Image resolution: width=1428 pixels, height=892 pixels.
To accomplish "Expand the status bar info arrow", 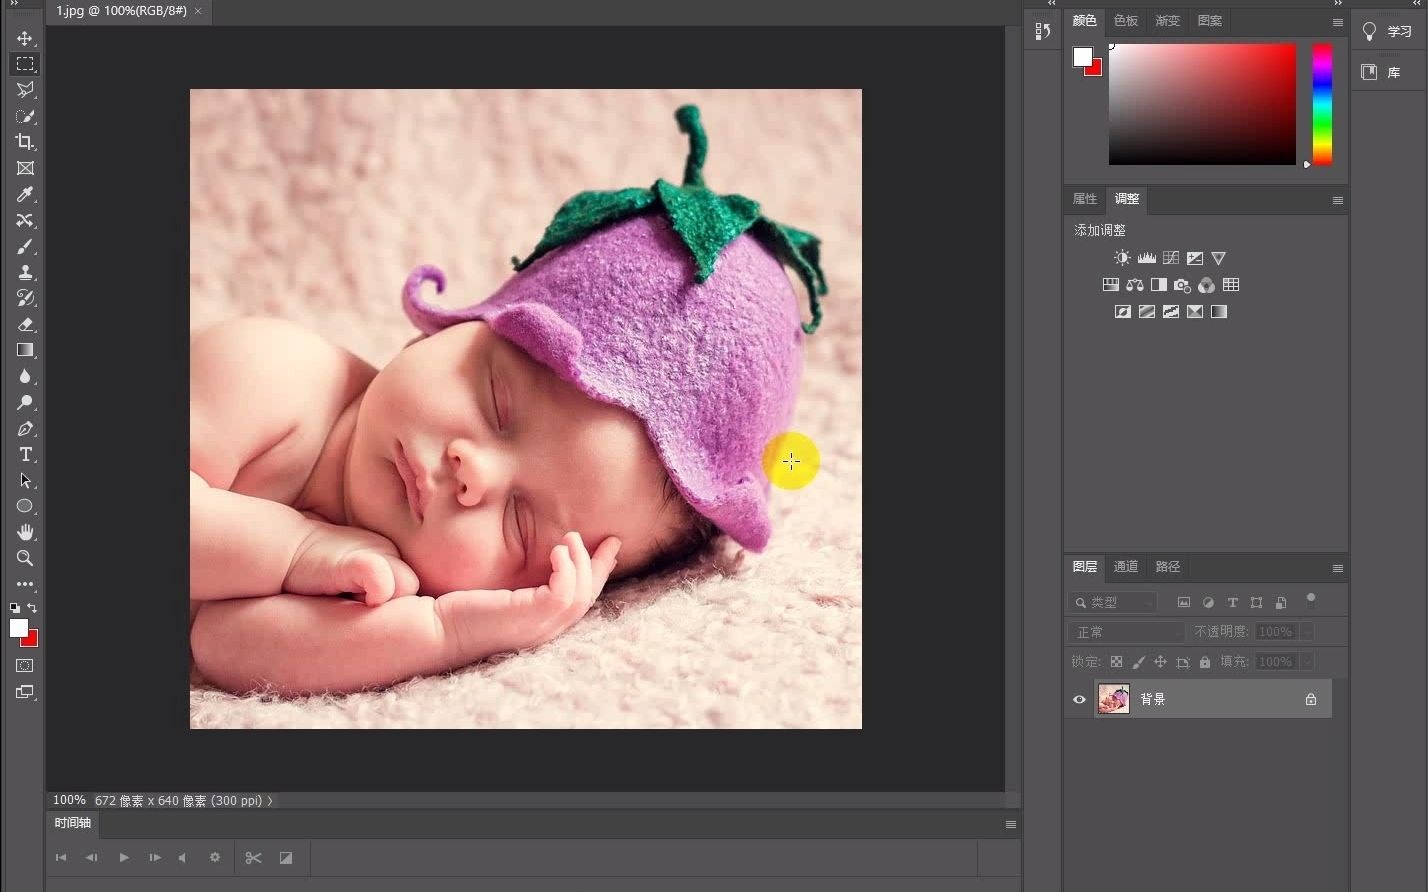I will [x=270, y=800].
